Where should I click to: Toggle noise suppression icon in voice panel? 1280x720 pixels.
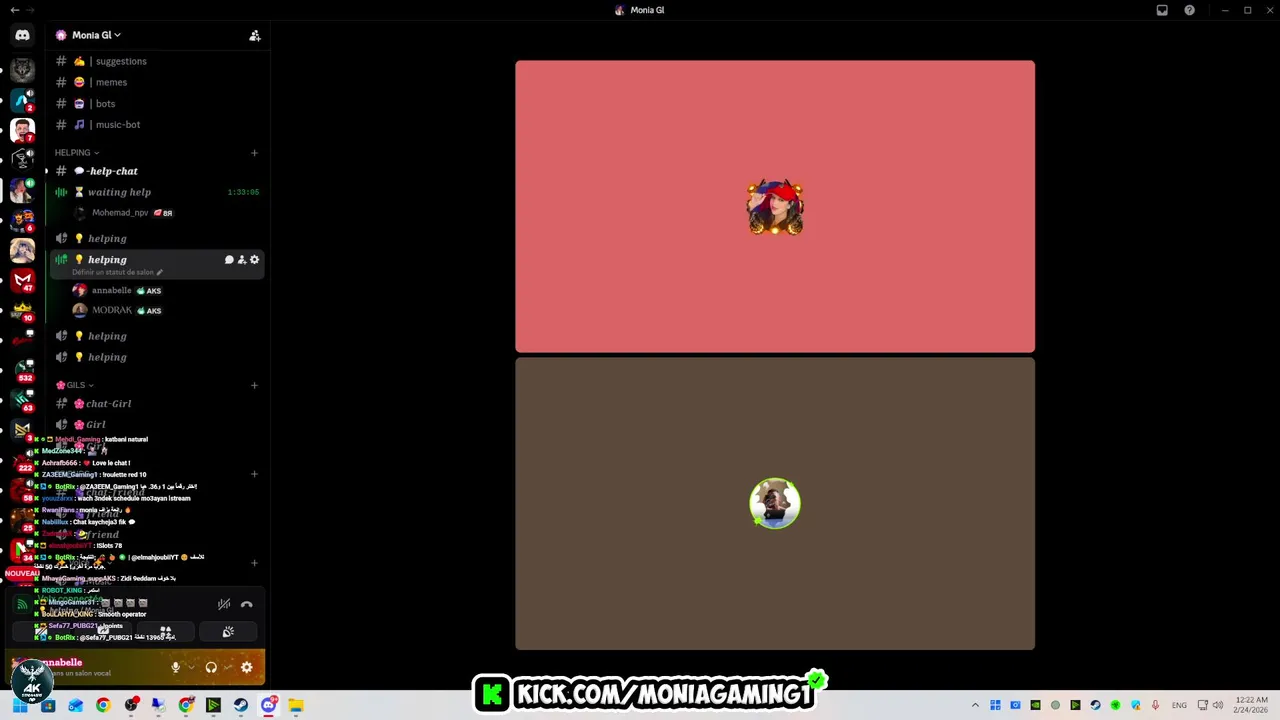click(224, 604)
